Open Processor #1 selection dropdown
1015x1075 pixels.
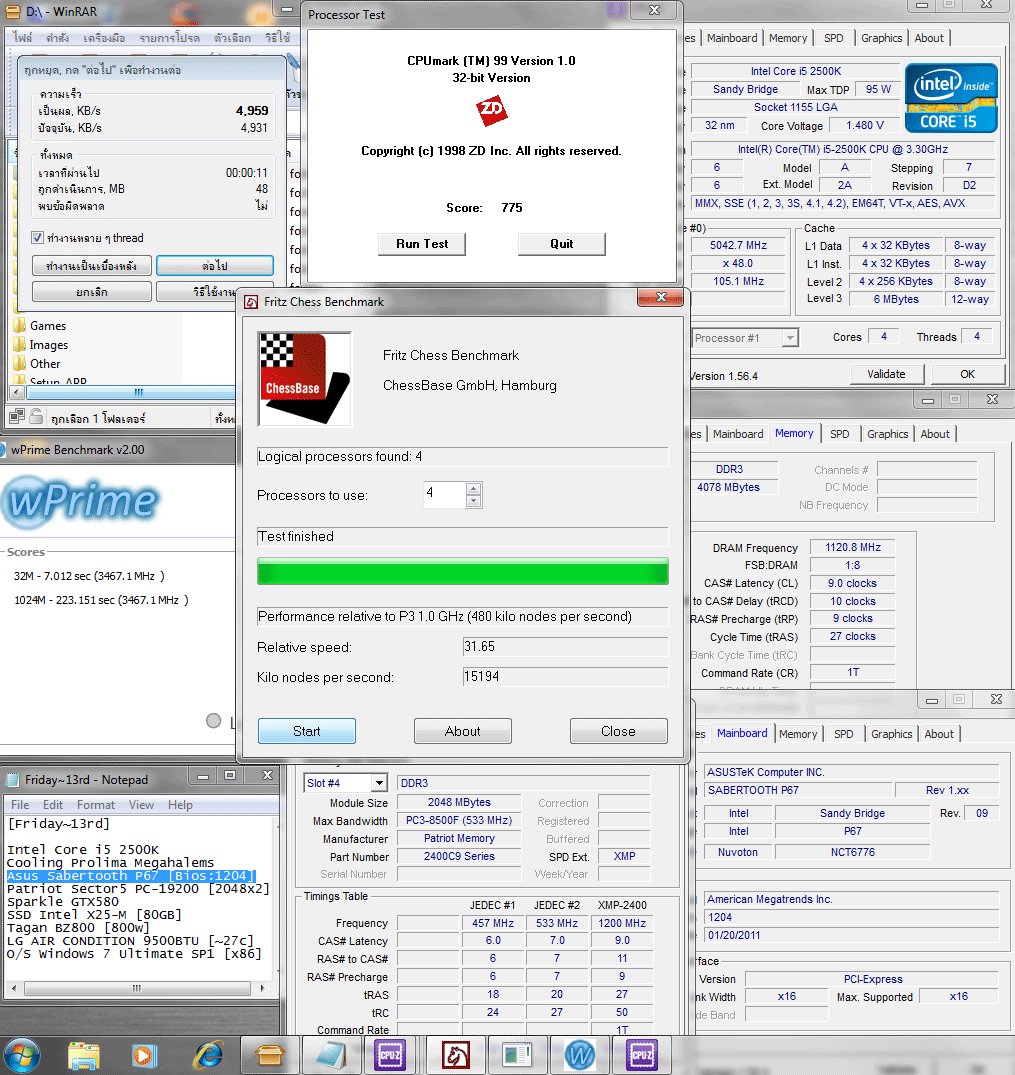pos(791,338)
